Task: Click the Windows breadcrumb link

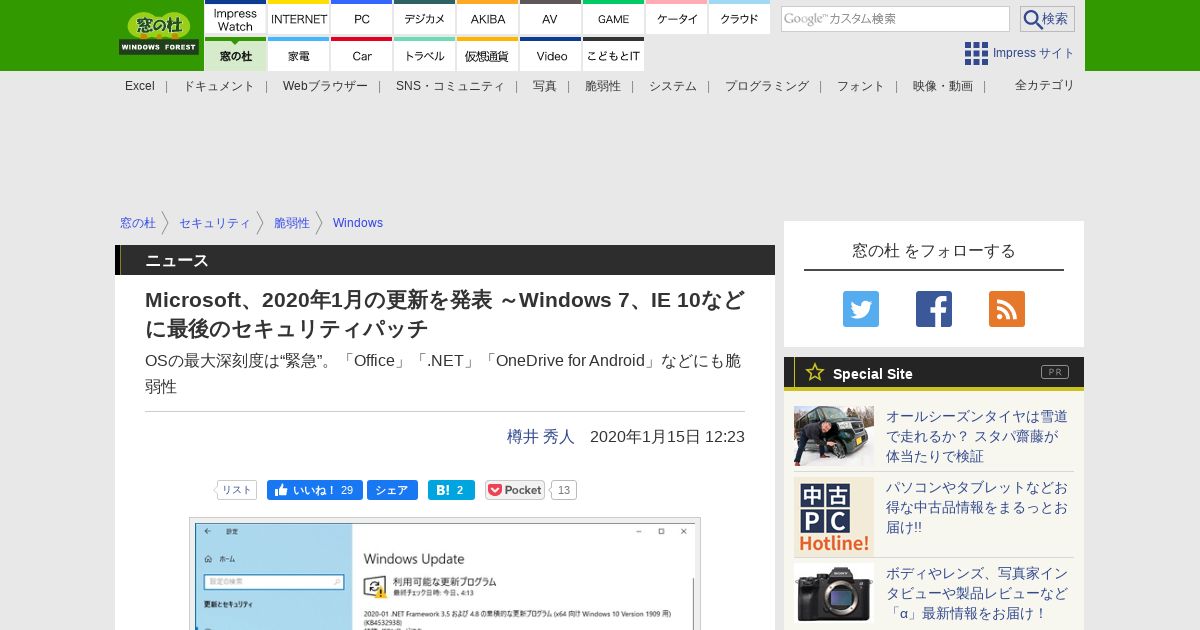Action: (358, 223)
